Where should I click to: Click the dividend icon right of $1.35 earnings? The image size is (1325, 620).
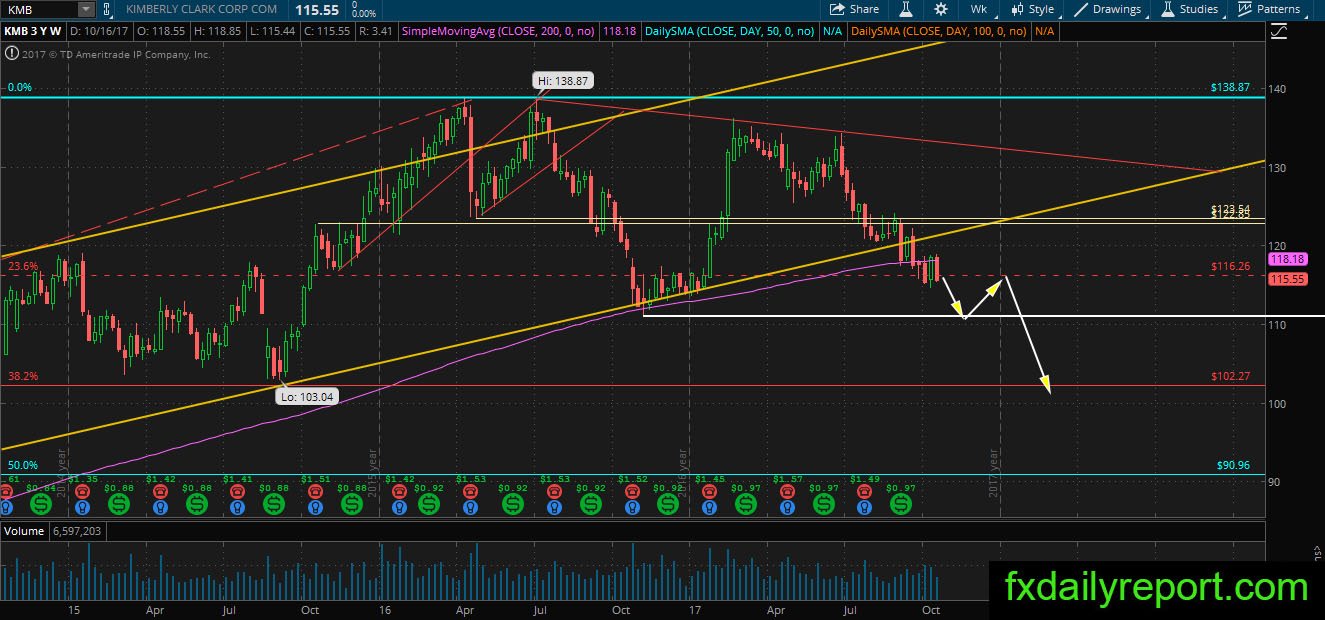pos(119,504)
